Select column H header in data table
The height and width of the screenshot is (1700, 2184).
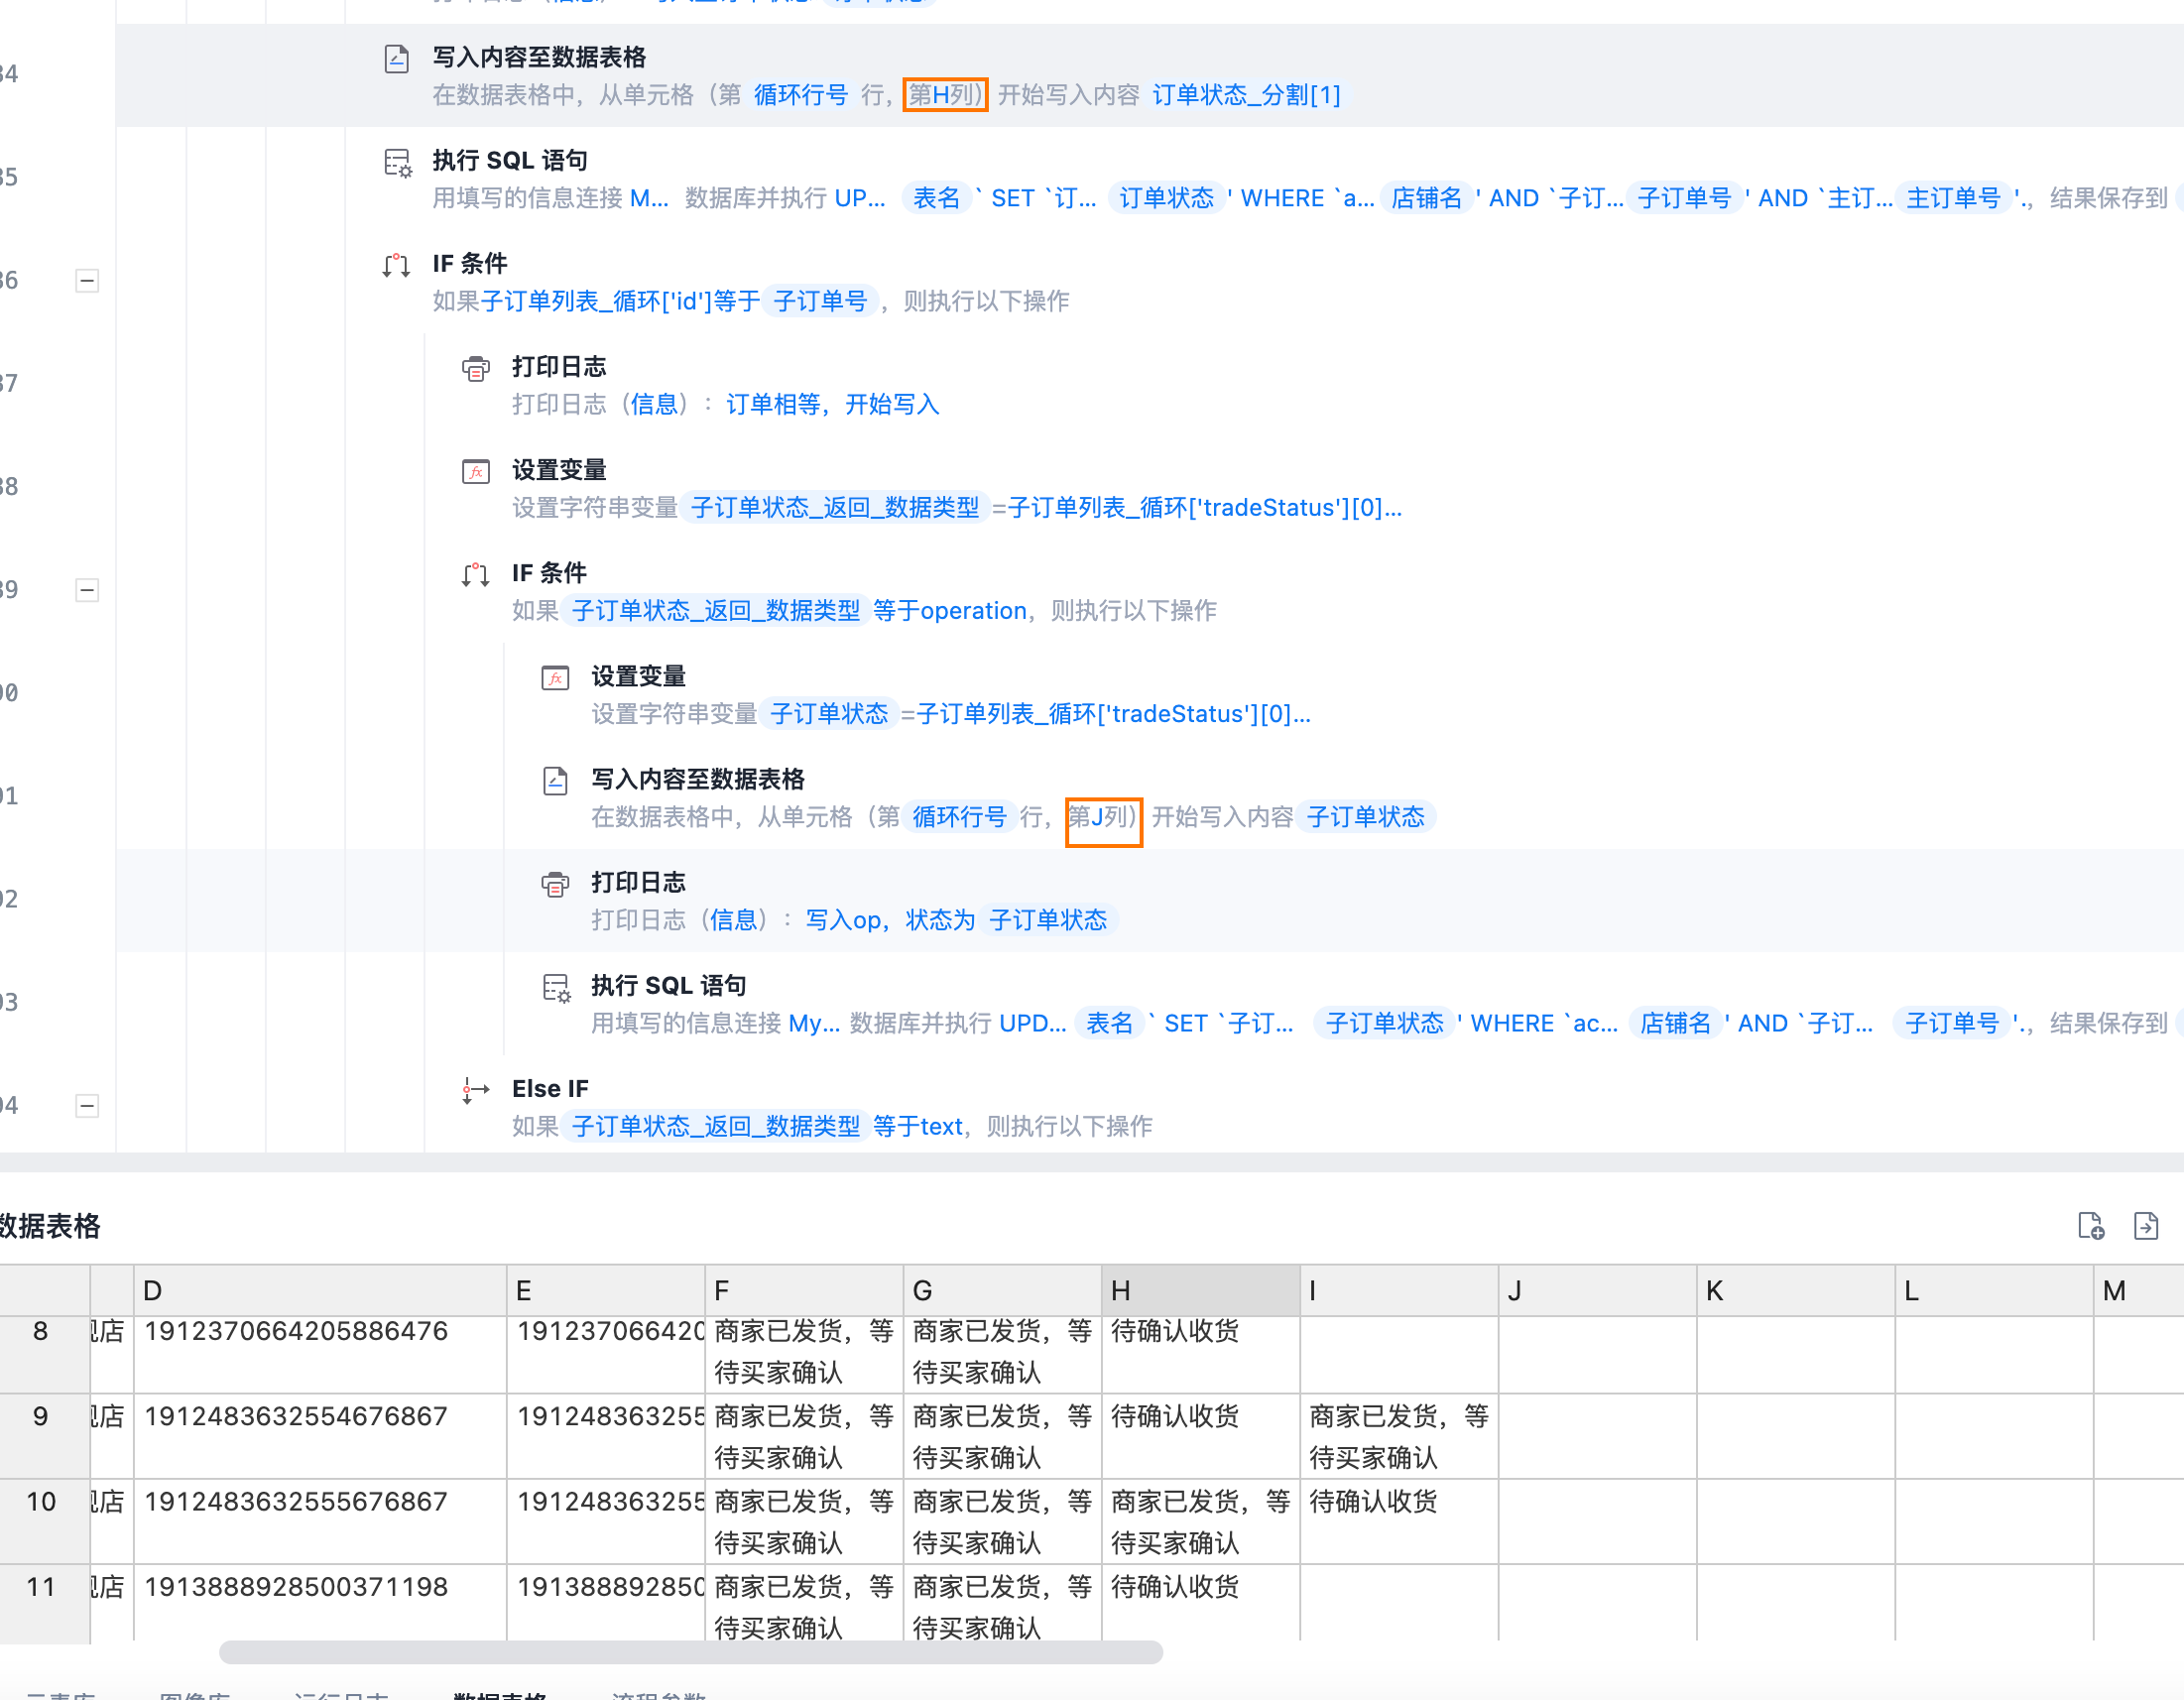(1200, 1290)
